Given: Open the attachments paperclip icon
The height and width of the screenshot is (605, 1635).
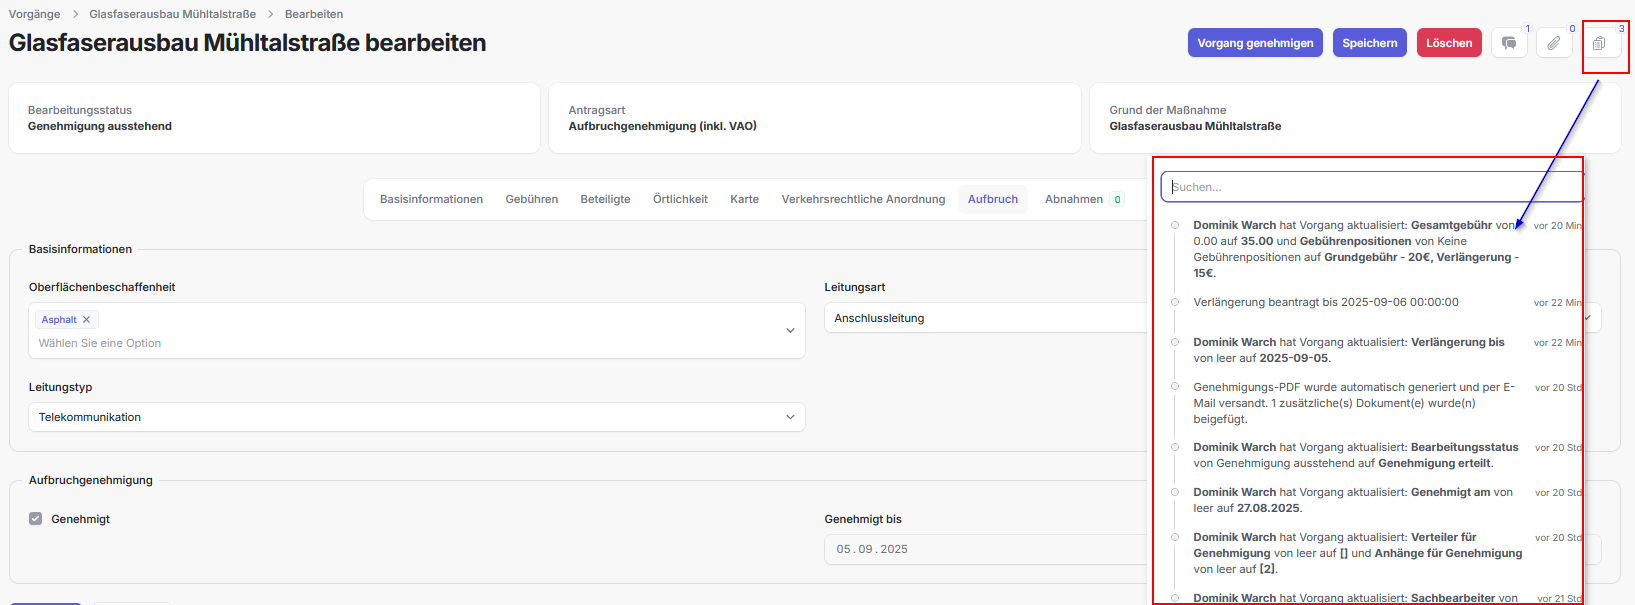Looking at the screenshot, I should click(x=1553, y=43).
